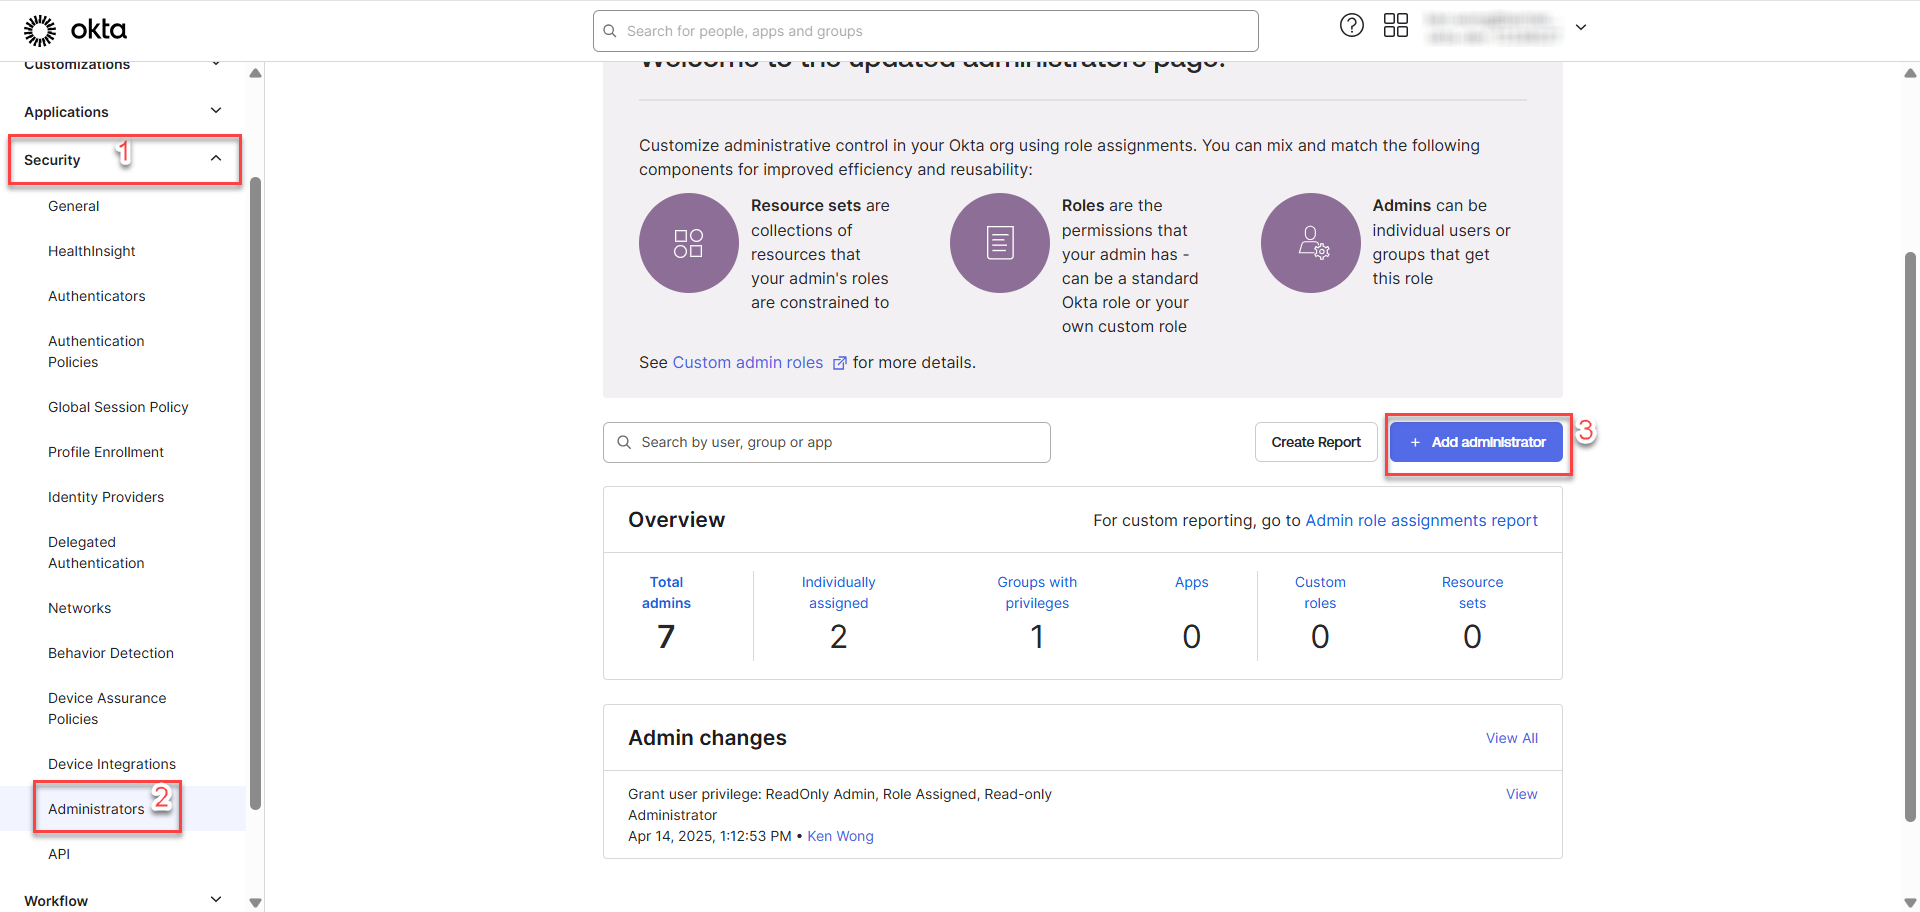Expand the user account dropdown arrow
The height and width of the screenshot is (912, 1920).
coord(1581,28)
